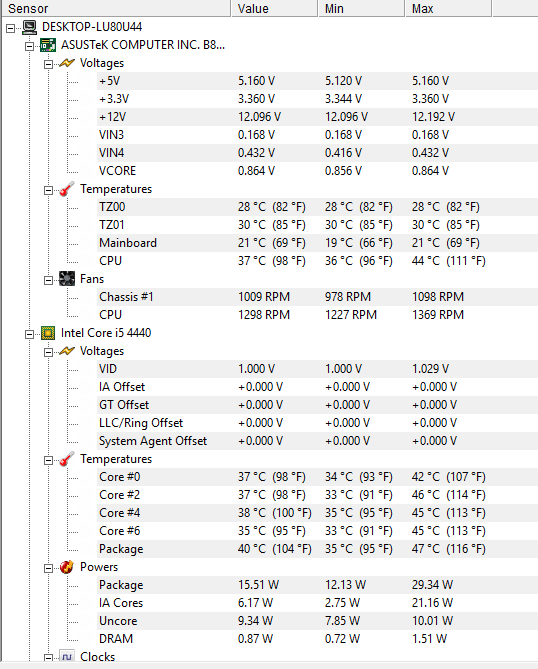Collapse the Intel Core i5 4440 node
538x669 pixels.
(29, 334)
